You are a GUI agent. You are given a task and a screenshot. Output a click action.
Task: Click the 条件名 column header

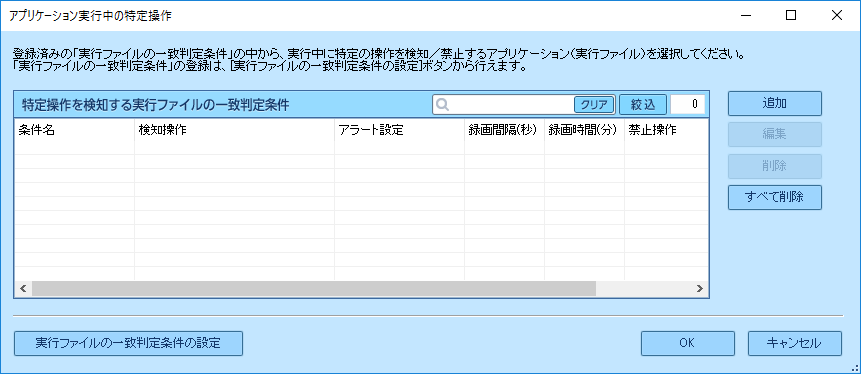tap(74, 130)
